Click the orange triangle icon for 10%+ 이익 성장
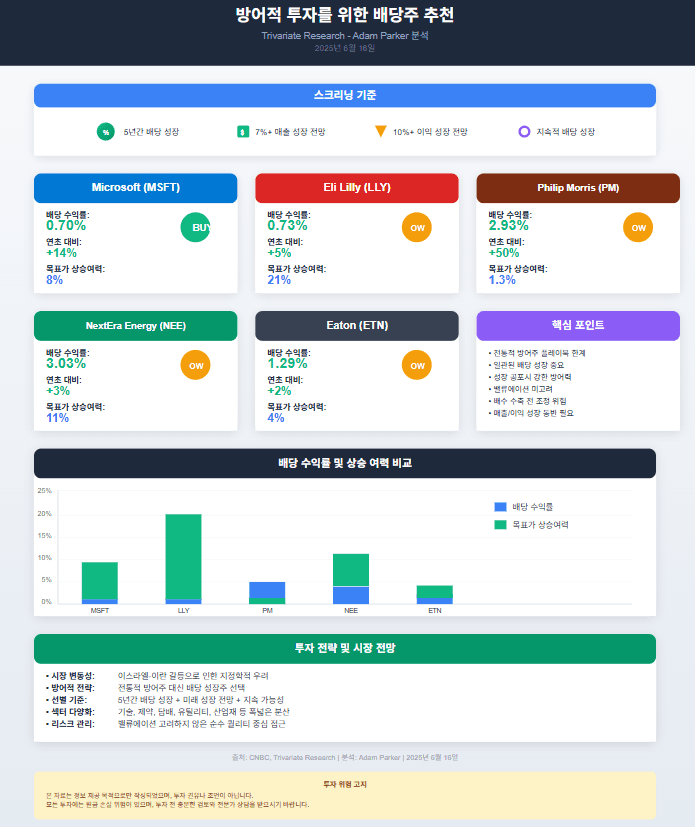The width and height of the screenshot is (695, 827). coord(380,131)
